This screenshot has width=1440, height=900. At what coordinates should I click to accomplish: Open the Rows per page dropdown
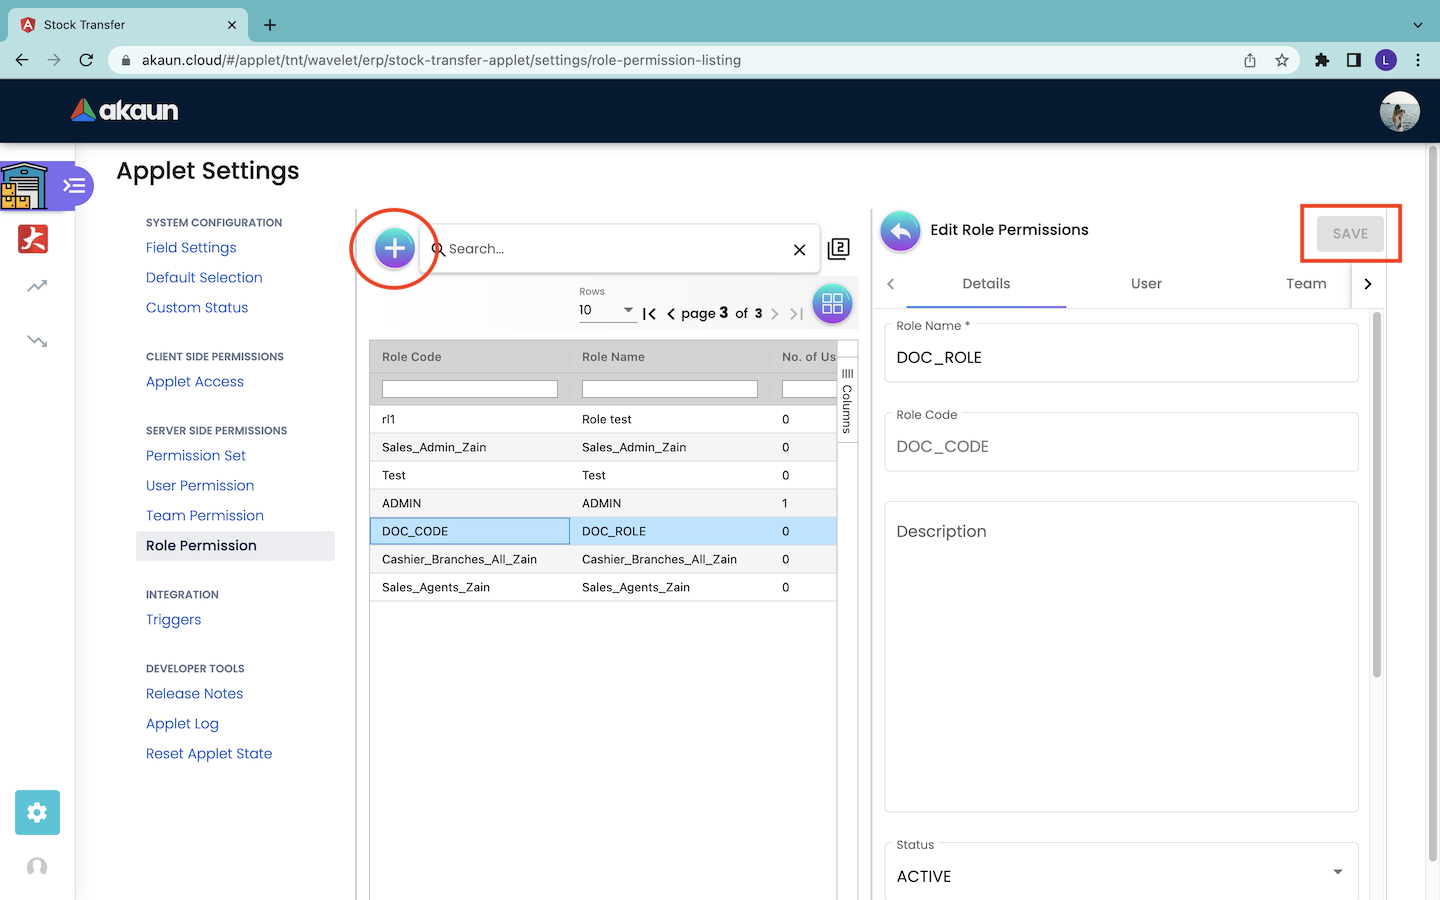pyautogui.click(x=607, y=310)
